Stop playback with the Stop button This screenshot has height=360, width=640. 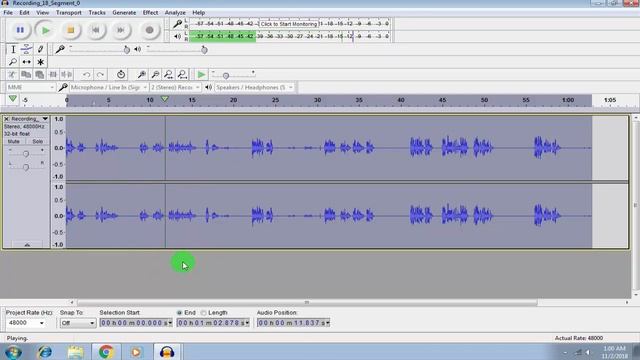[70, 30]
